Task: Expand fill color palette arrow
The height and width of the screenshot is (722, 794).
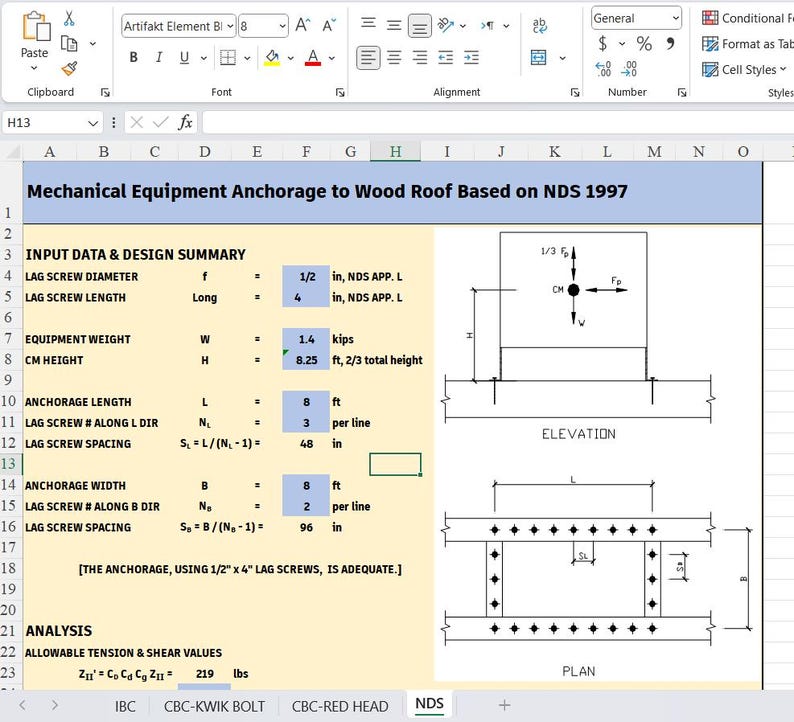Action: click(x=291, y=58)
